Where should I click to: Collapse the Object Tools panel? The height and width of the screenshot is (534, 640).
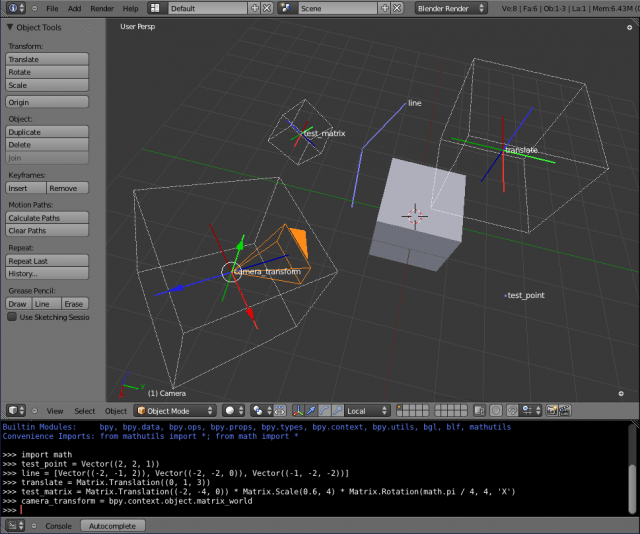(10, 27)
